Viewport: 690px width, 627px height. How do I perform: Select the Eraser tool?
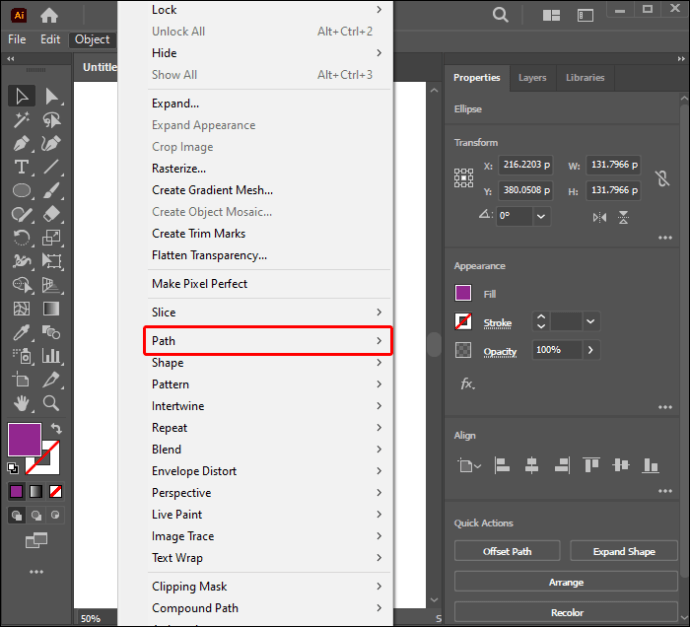pyautogui.click(x=51, y=214)
